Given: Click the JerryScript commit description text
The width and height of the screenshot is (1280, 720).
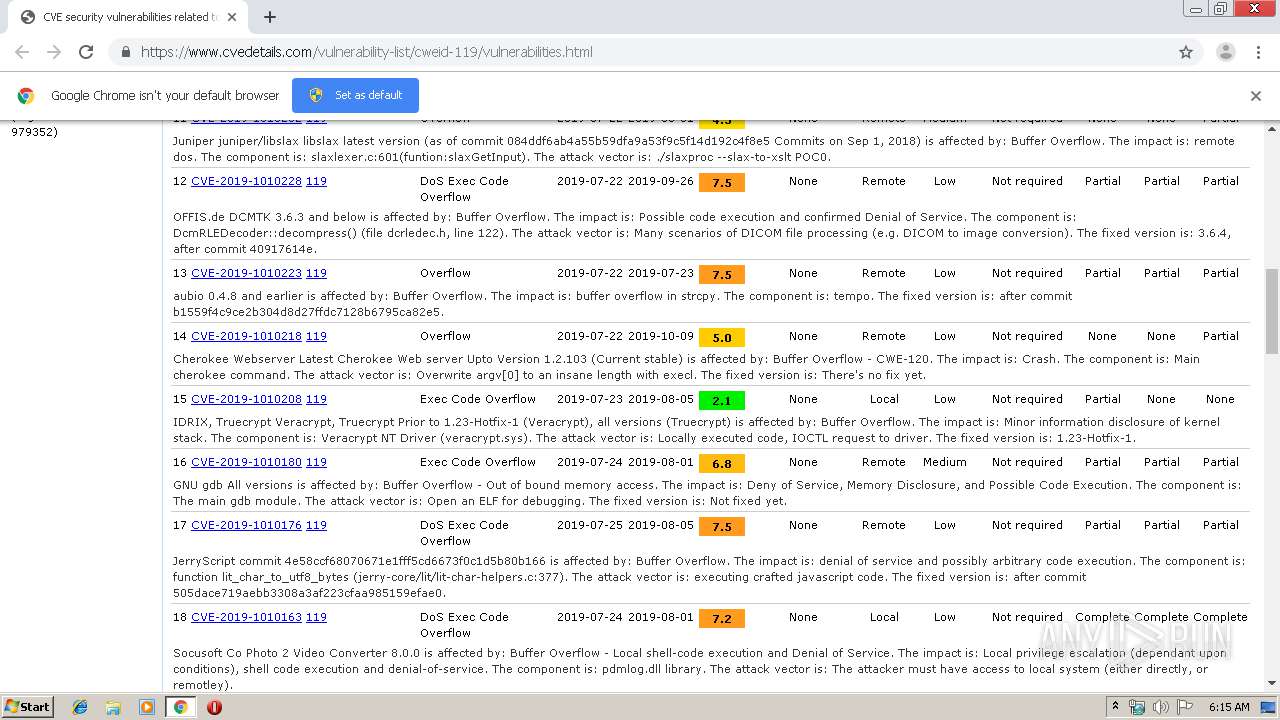Looking at the screenshot, I should [709, 577].
